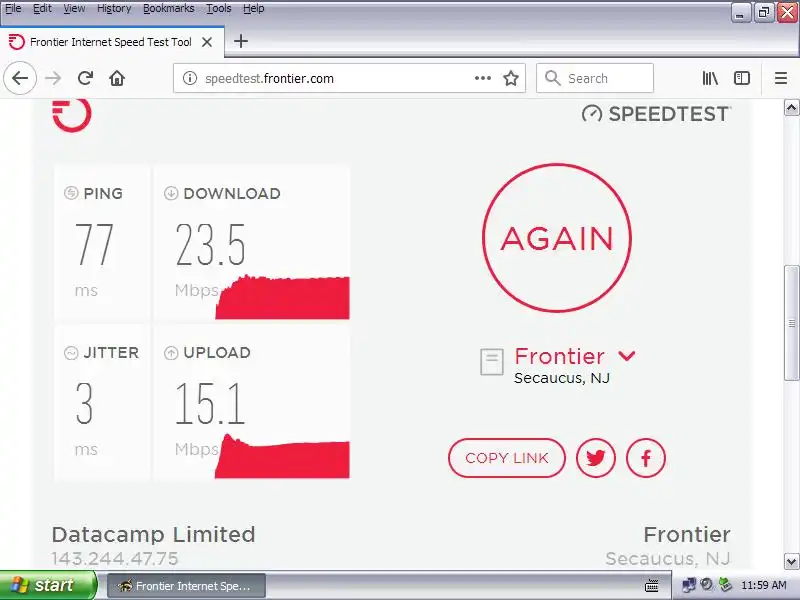Viewport: 800px width, 600px height.
Task: Click the speedtest.frontier.com address bar
Action: pyautogui.click(x=349, y=78)
